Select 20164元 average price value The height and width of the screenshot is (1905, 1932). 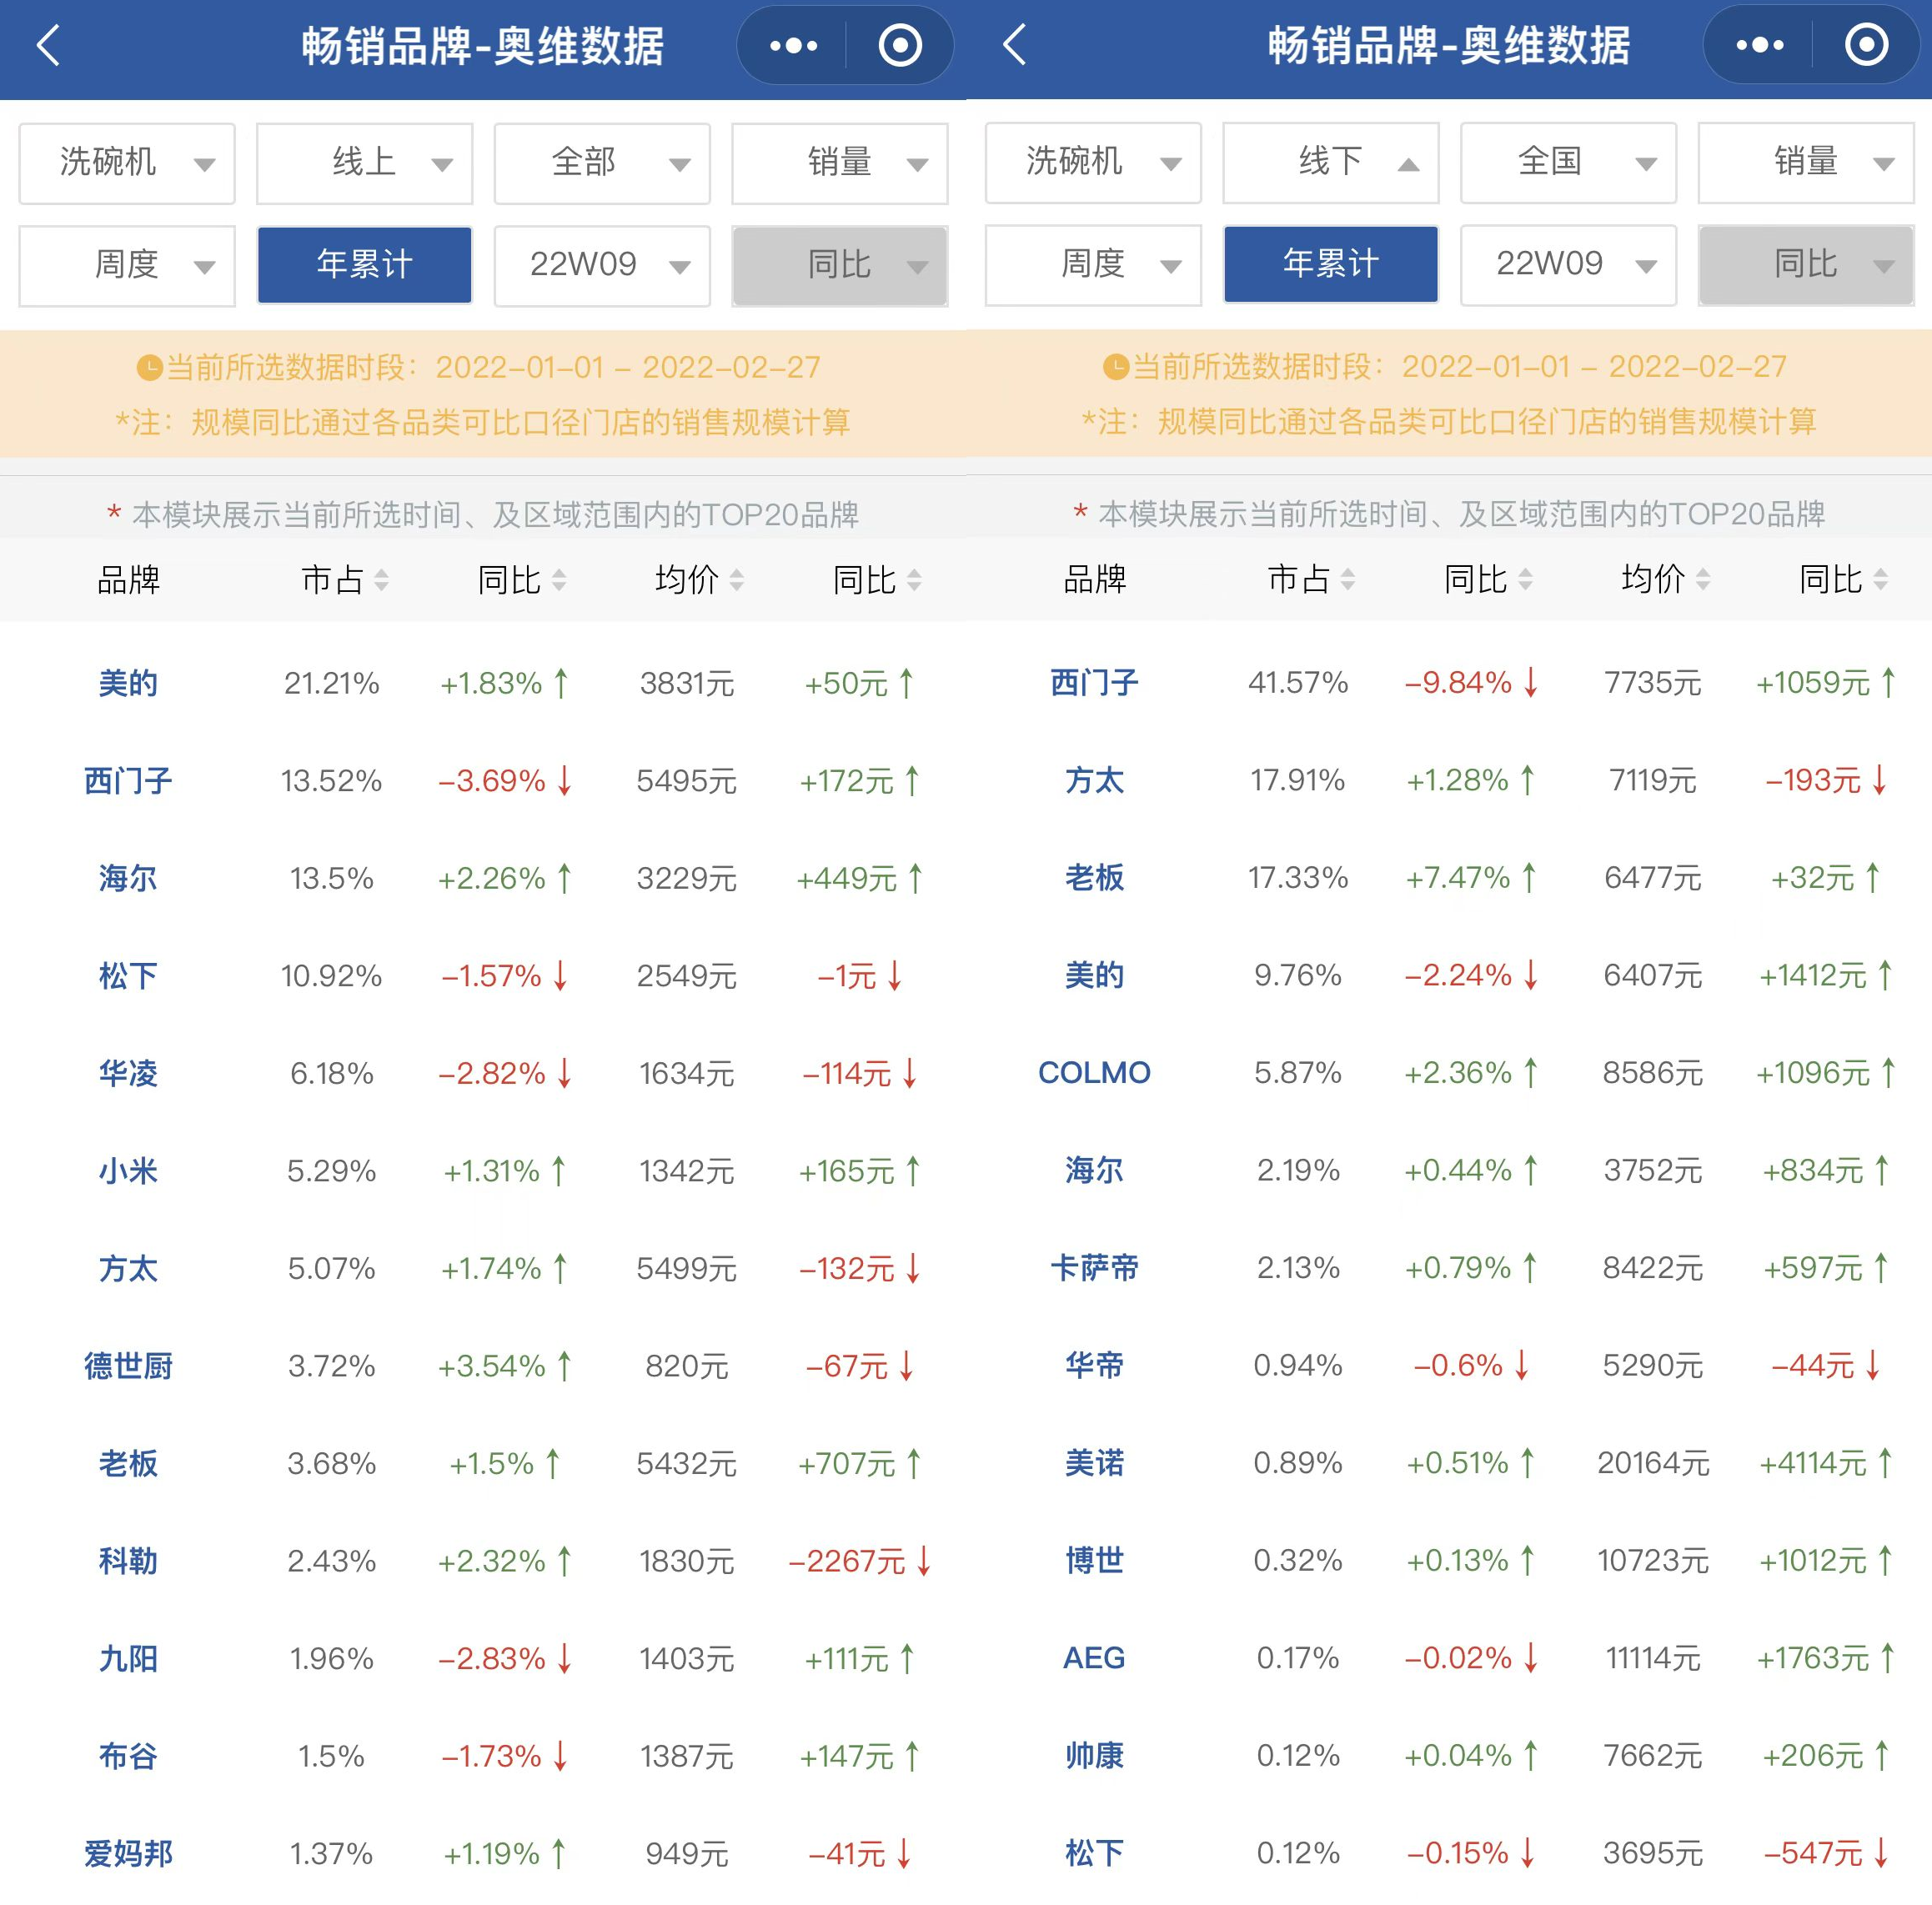pyautogui.click(x=1653, y=1463)
